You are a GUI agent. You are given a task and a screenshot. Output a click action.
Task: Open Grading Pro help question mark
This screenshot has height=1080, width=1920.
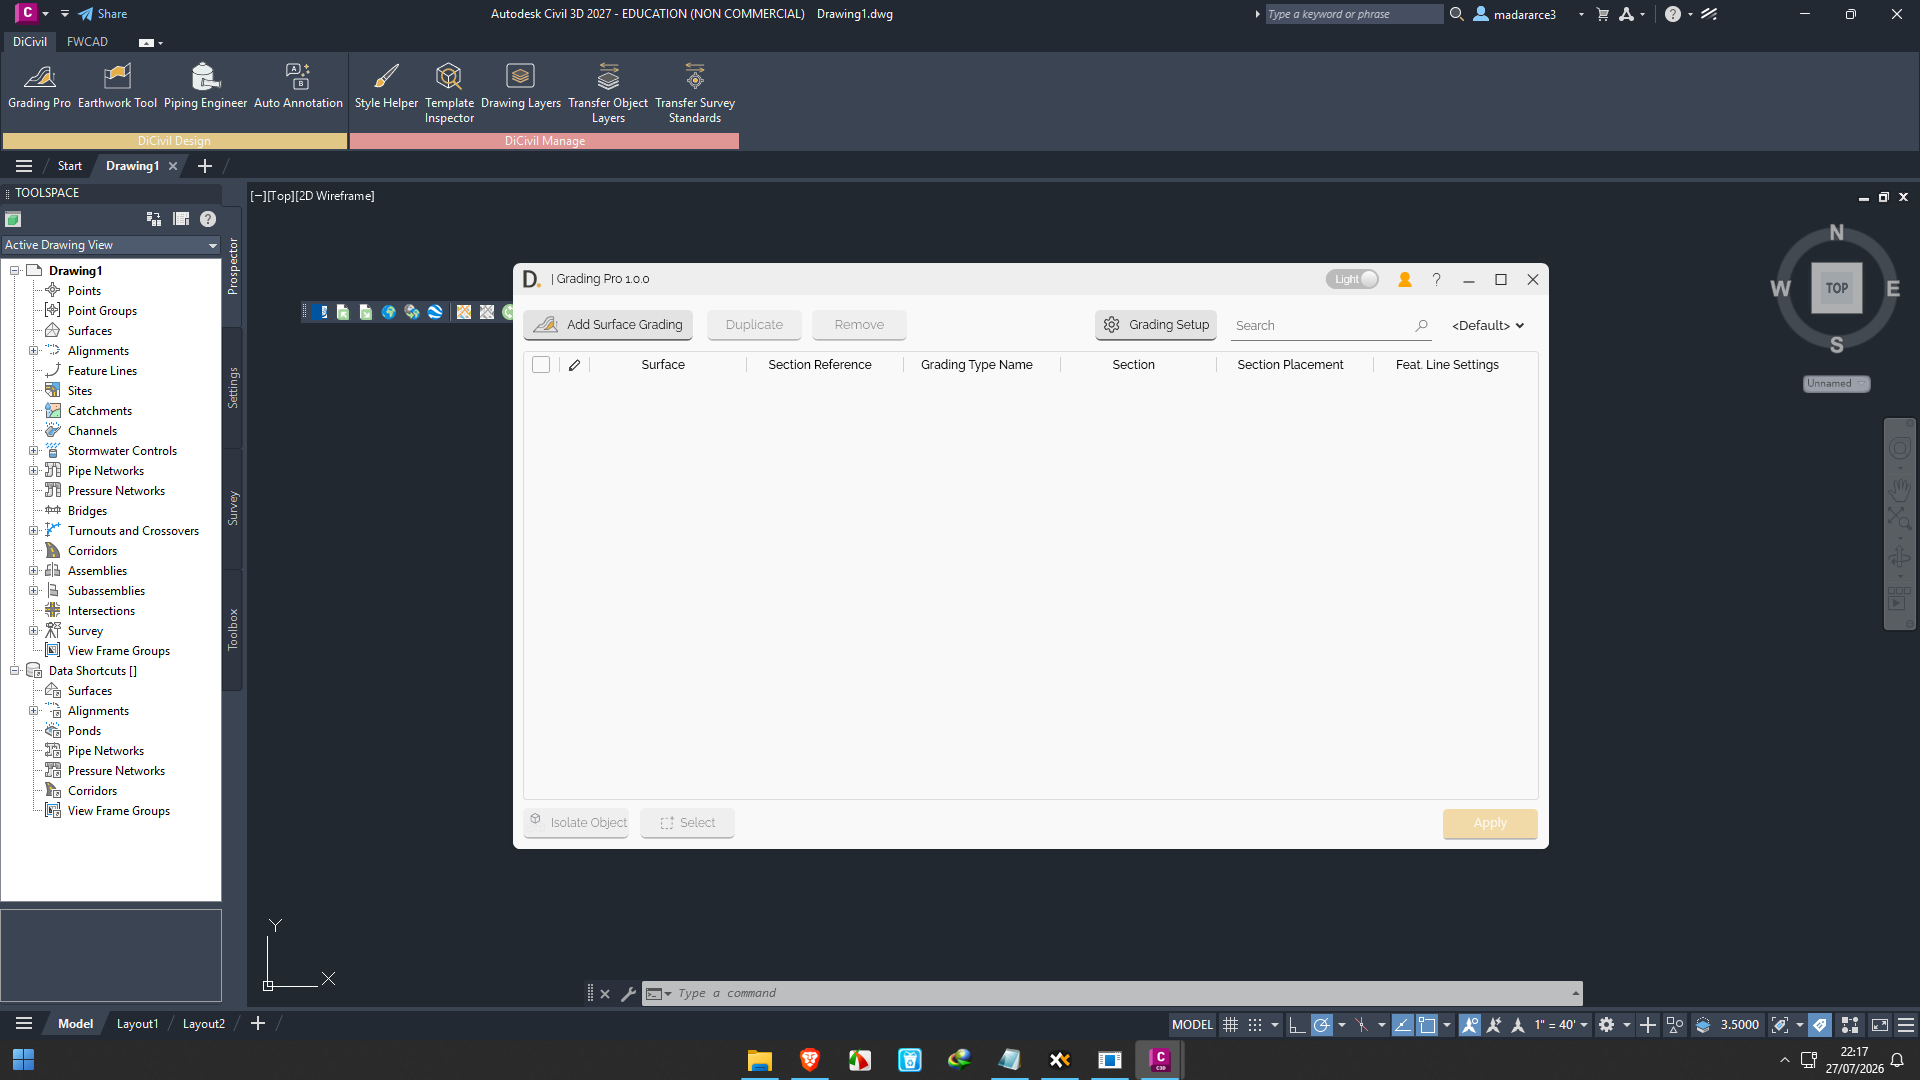[x=1436, y=280]
